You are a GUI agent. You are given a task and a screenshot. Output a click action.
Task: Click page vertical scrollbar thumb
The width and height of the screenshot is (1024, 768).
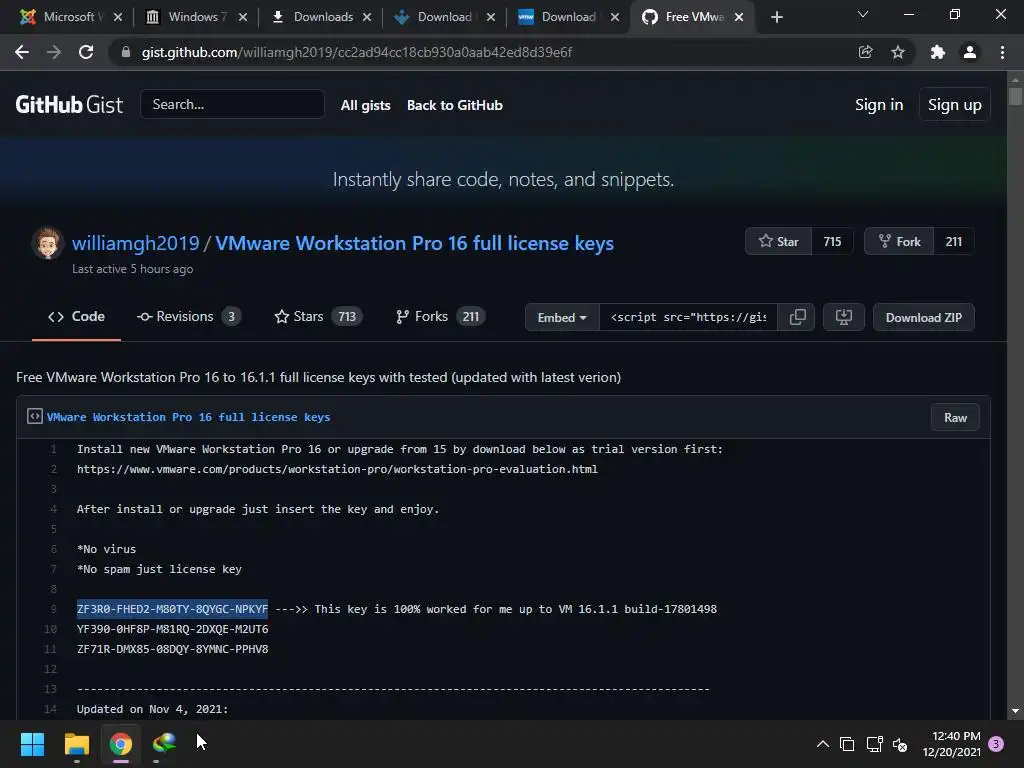click(x=1015, y=96)
